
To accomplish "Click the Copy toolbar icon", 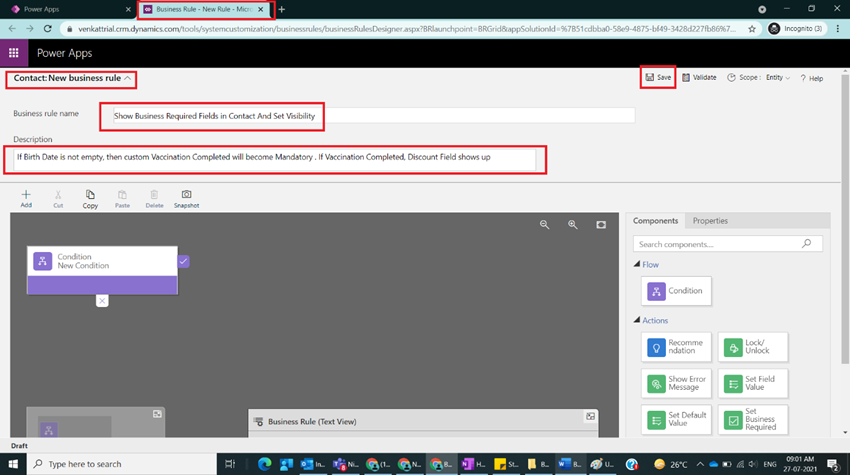I will pos(90,198).
